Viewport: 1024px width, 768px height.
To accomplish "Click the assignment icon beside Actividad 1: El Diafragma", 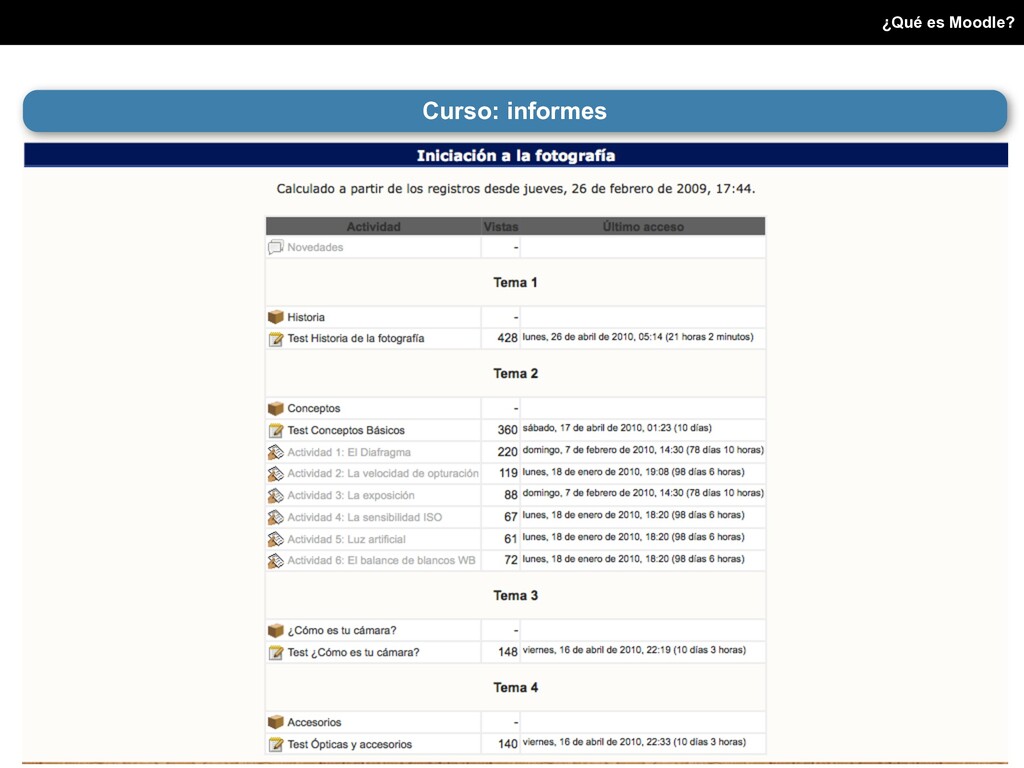I will [276, 452].
